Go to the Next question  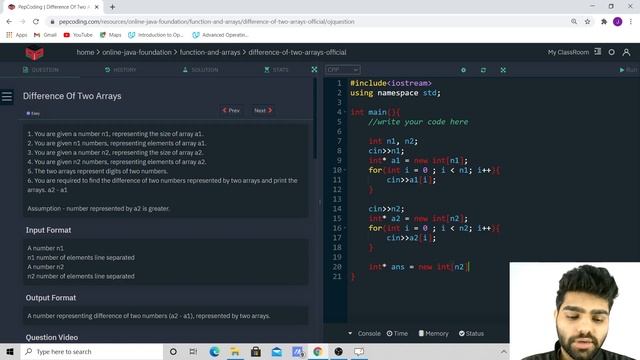point(263,110)
